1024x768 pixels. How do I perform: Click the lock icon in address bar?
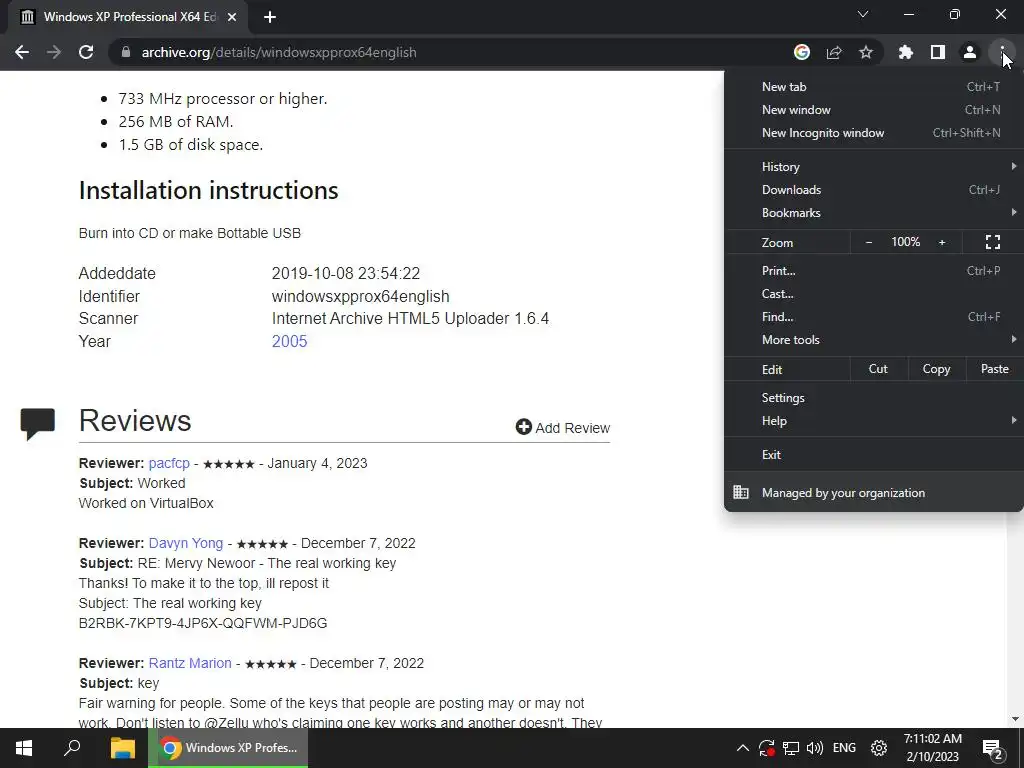pyautogui.click(x=126, y=52)
